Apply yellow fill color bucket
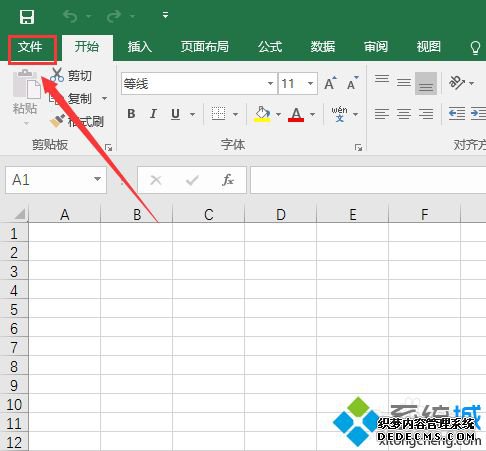The image size is (486, 451). pyautogui.click(x=262, y=114)
